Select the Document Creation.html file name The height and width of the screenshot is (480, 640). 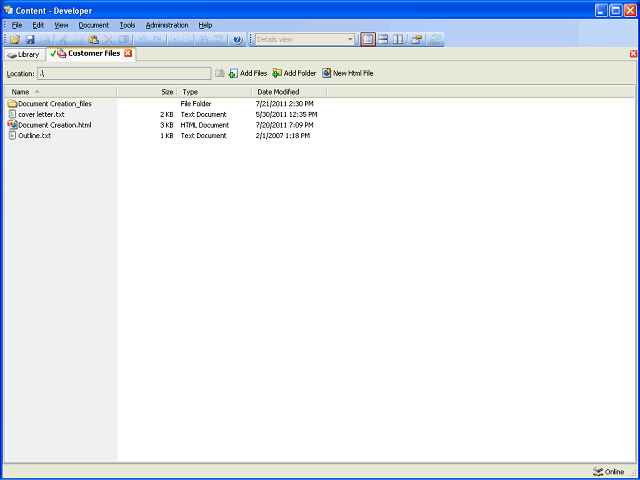coord(55,125)
